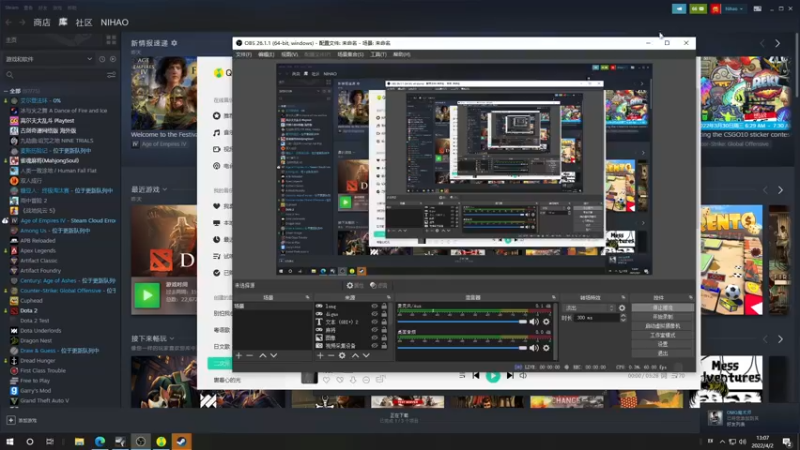
Task: Open OBS 设置 button in controls
Action: pyautogui.click(x=663, y=344)
